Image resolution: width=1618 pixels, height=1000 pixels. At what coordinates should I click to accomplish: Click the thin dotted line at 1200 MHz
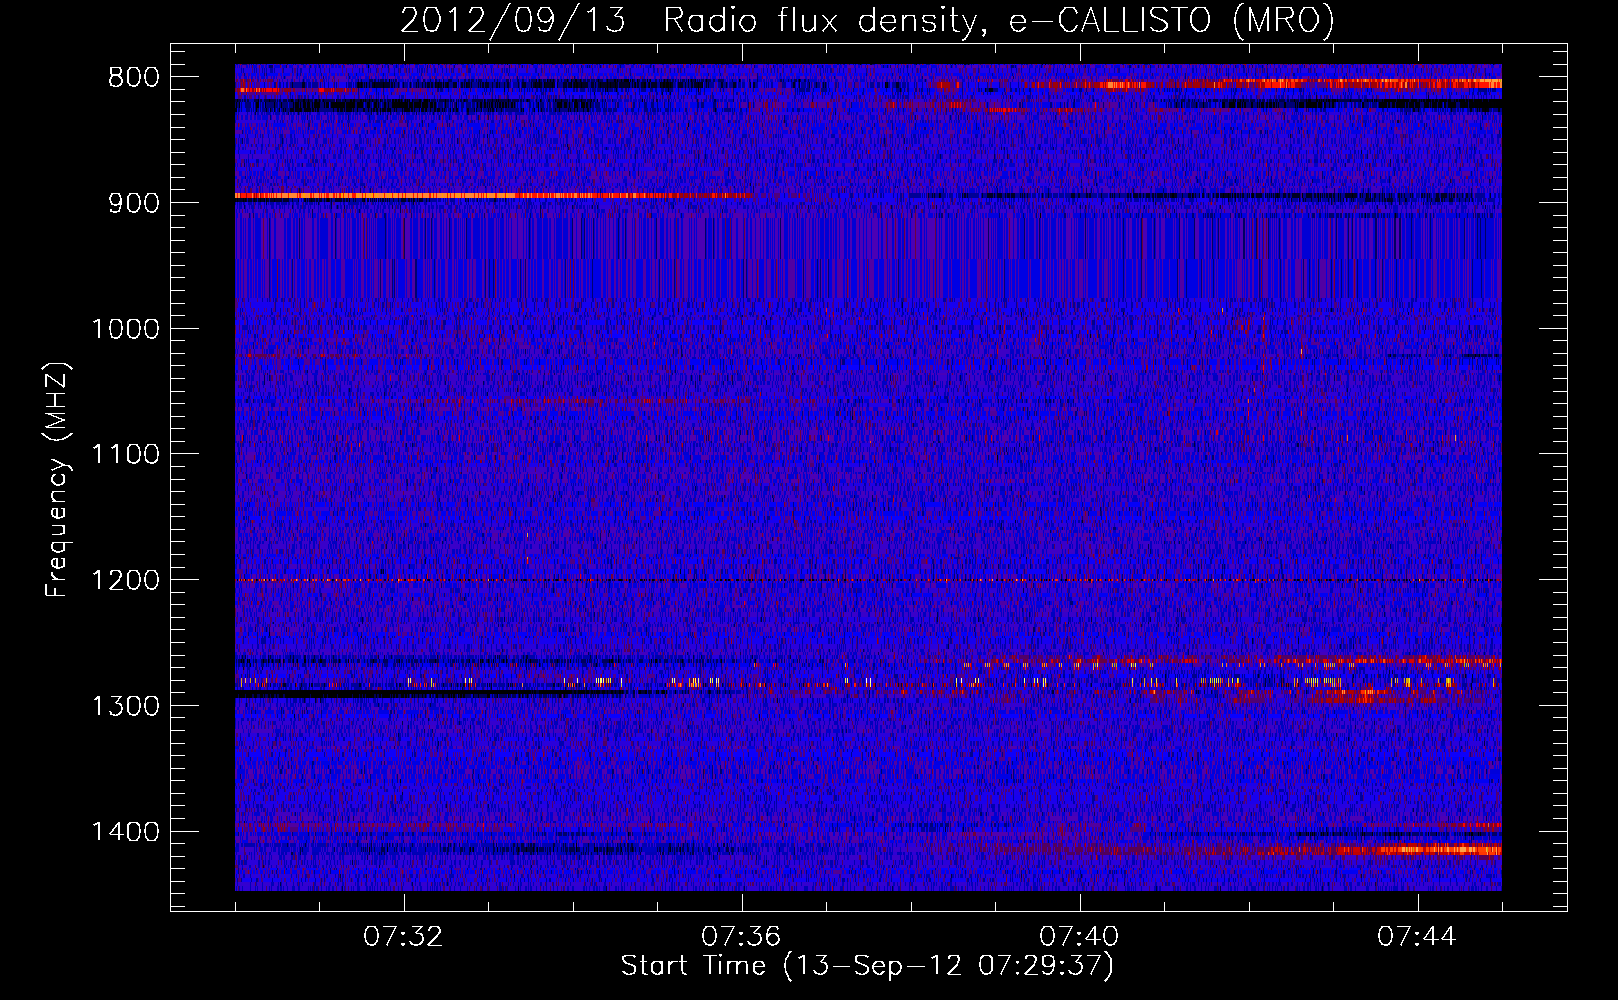click(x=868, y=580)
